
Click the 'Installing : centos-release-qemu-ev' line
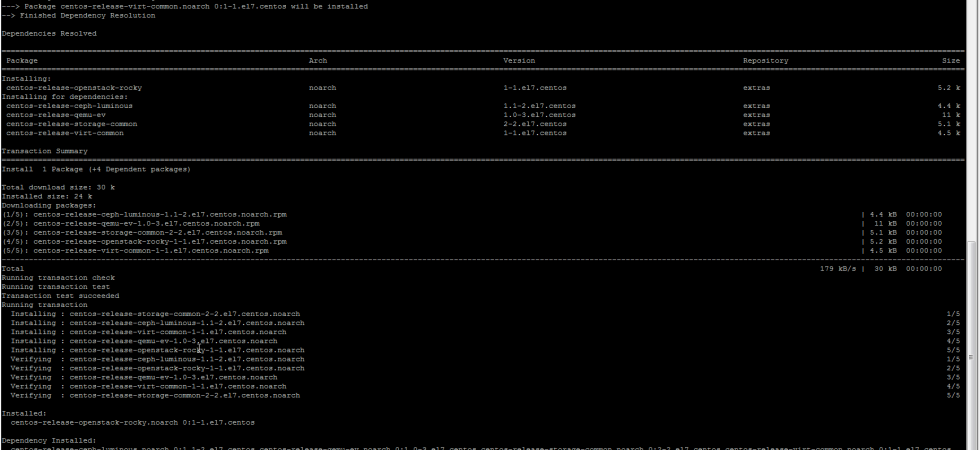(x=144, y=341)
